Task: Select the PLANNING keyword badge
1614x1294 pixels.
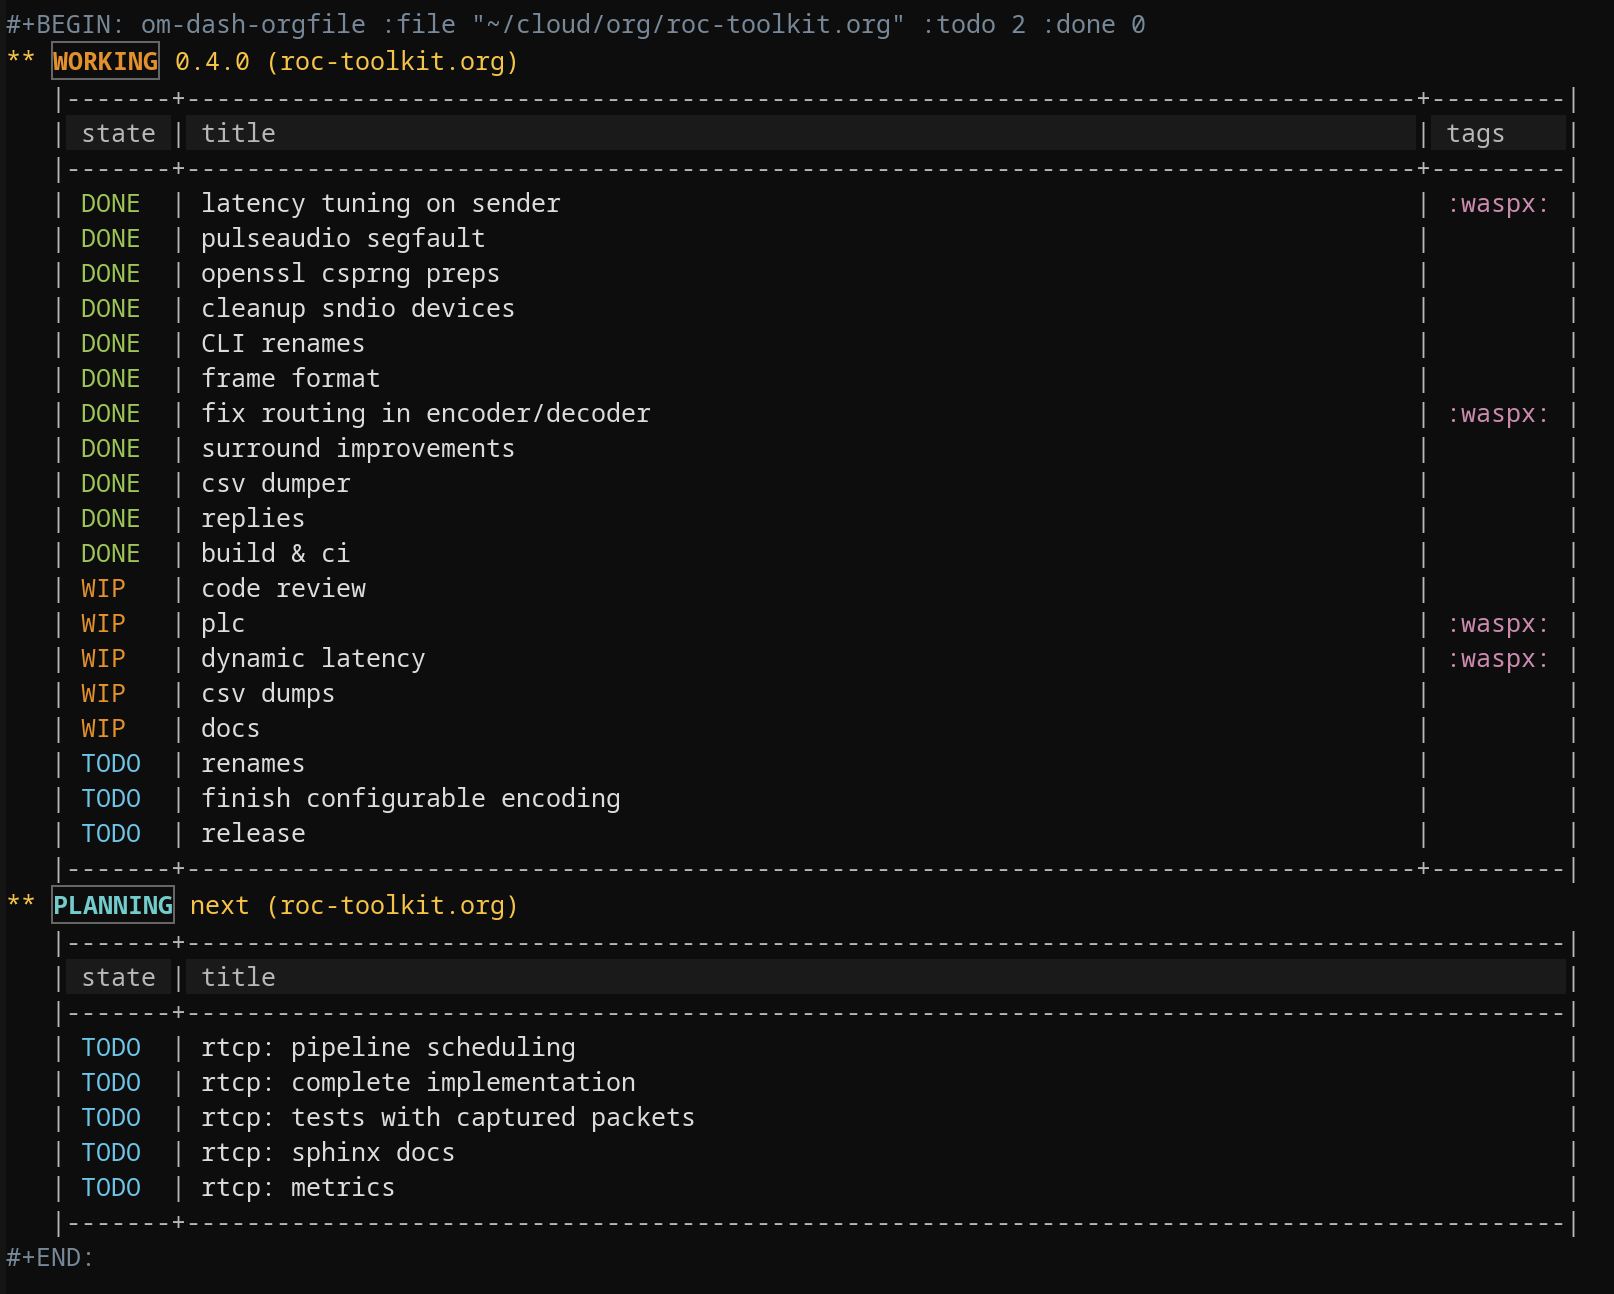Action: (113, 906)
